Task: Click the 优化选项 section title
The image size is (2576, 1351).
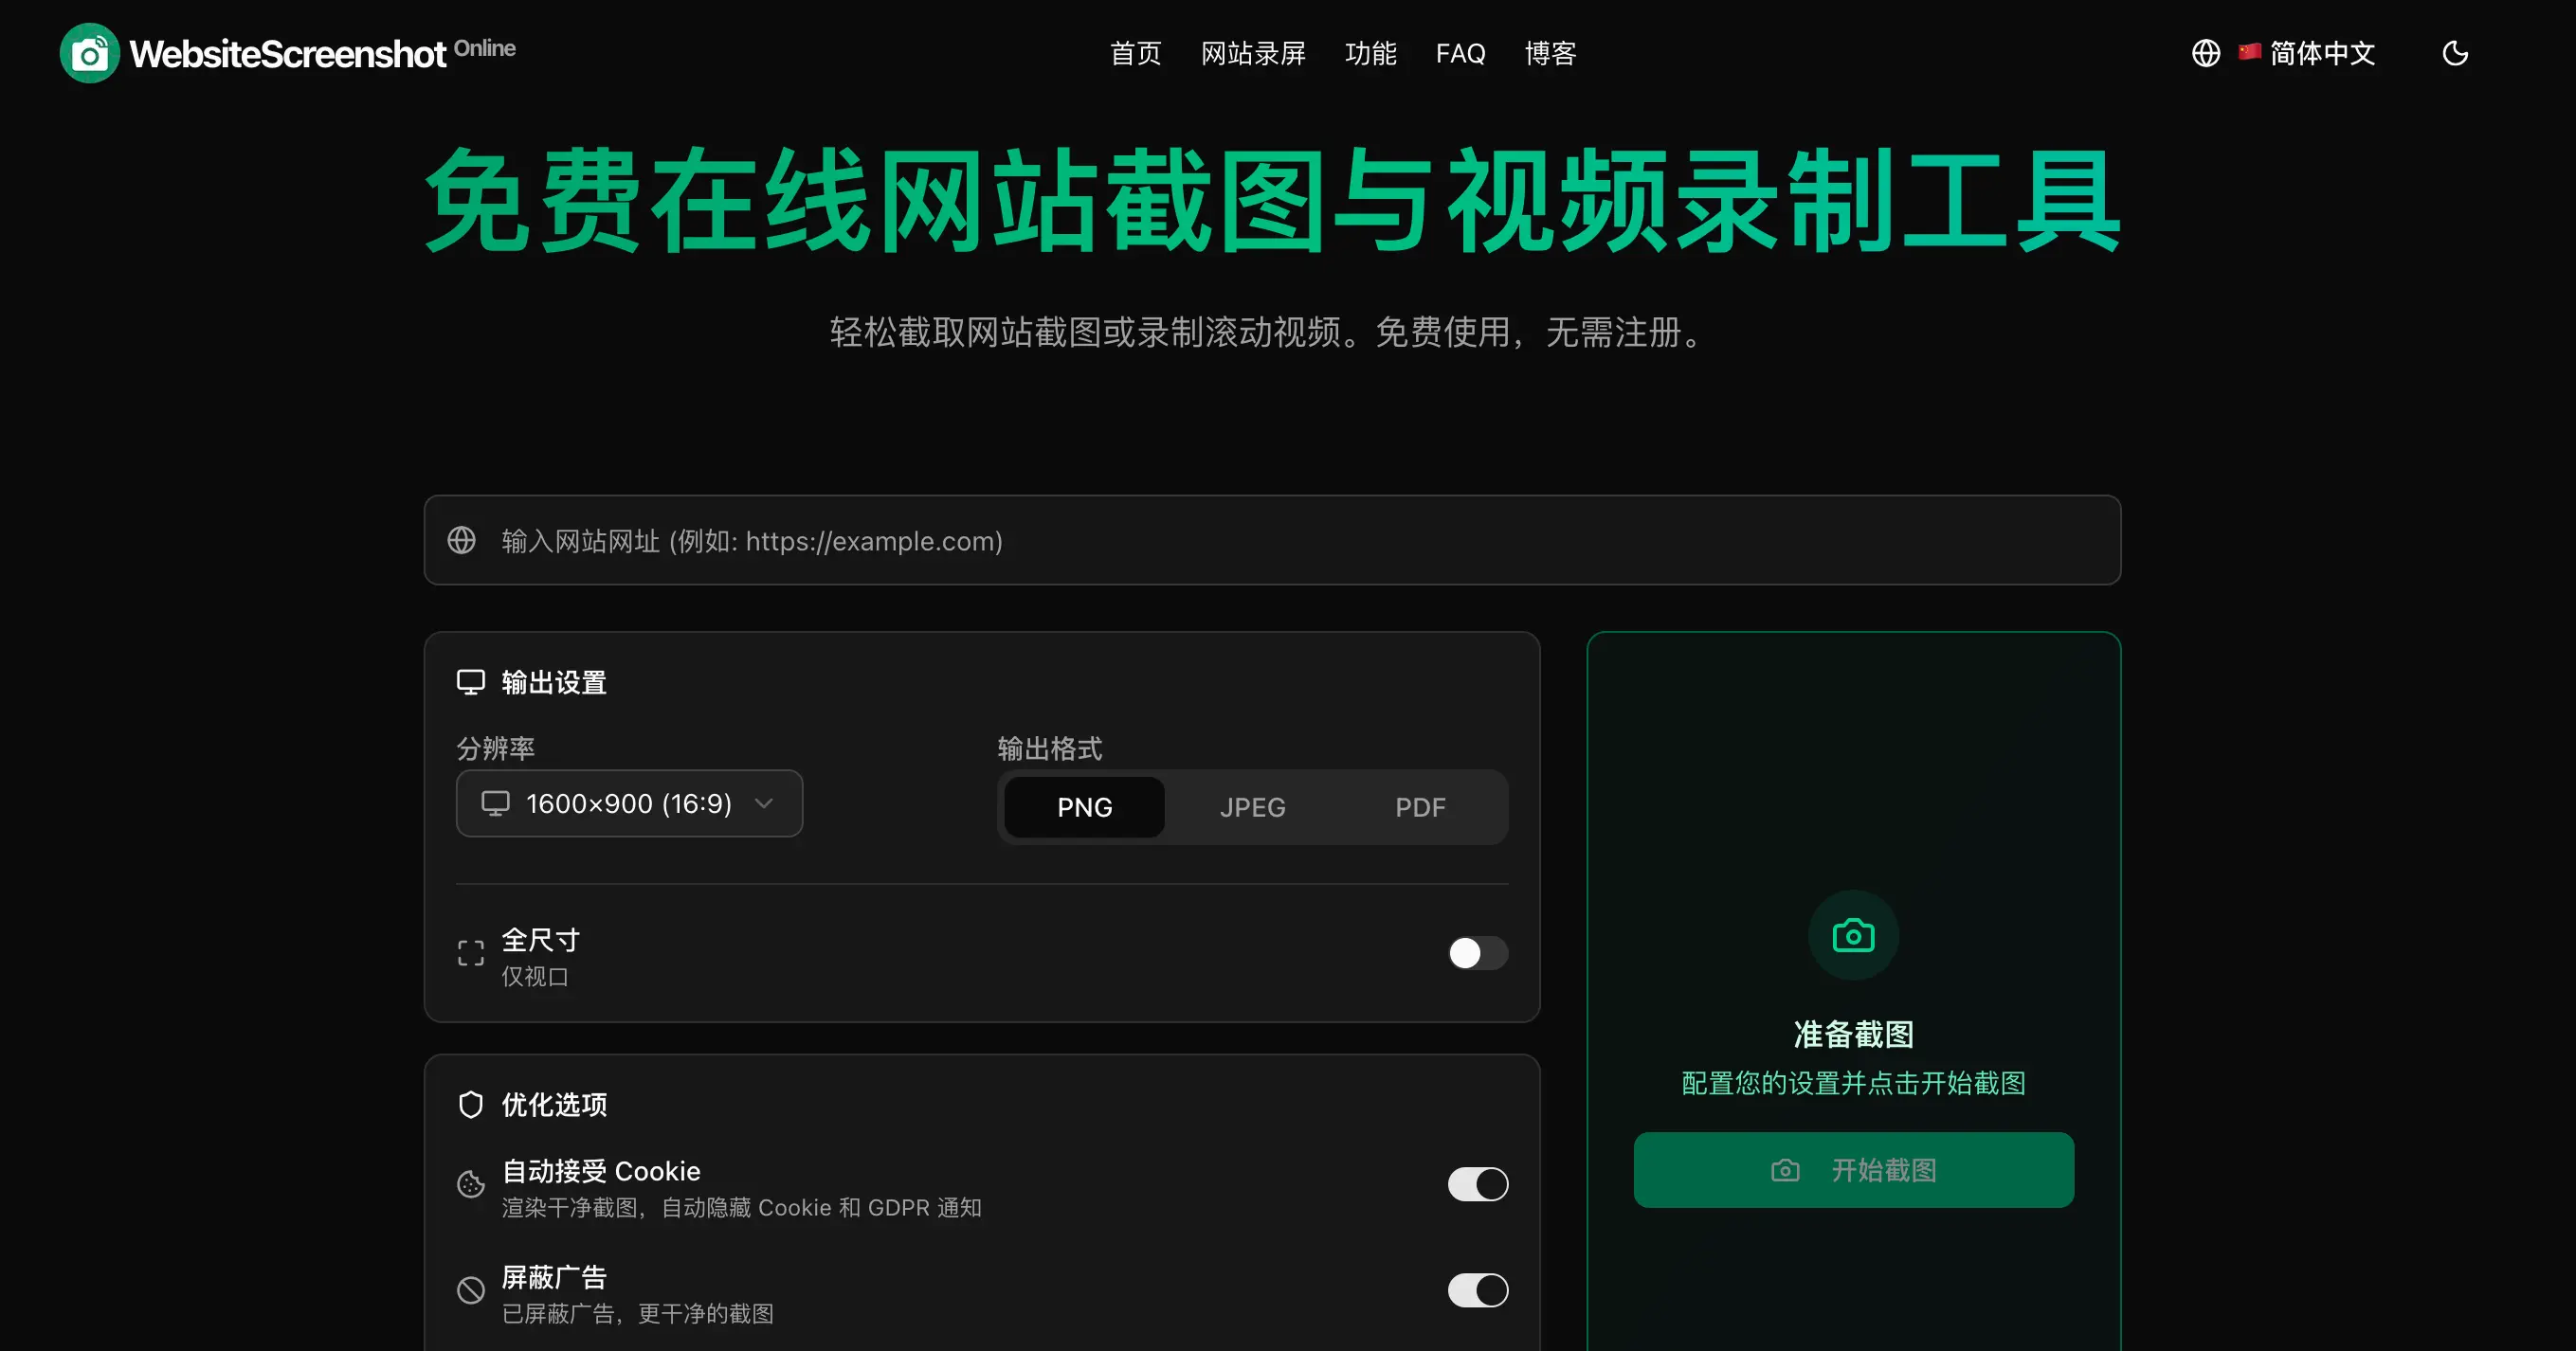Action: pos(554,1104)
